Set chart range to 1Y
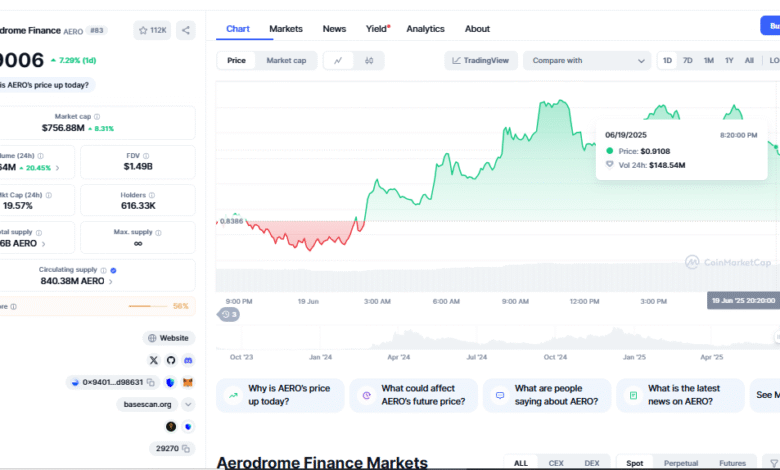The width and height of the screenshot is (780, 470). (729, 61)
